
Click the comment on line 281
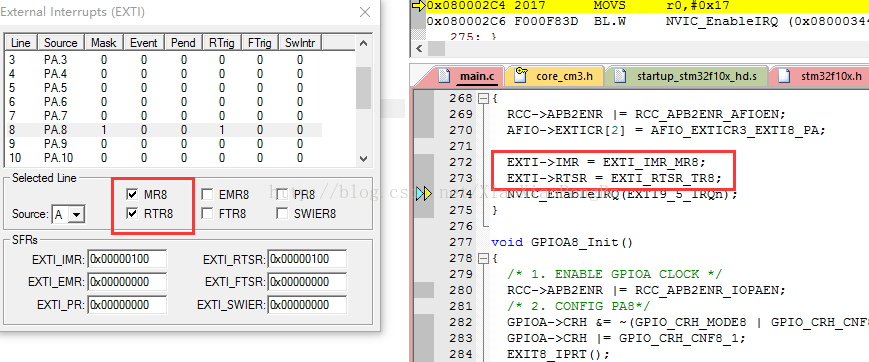click(x=579, y=306)
